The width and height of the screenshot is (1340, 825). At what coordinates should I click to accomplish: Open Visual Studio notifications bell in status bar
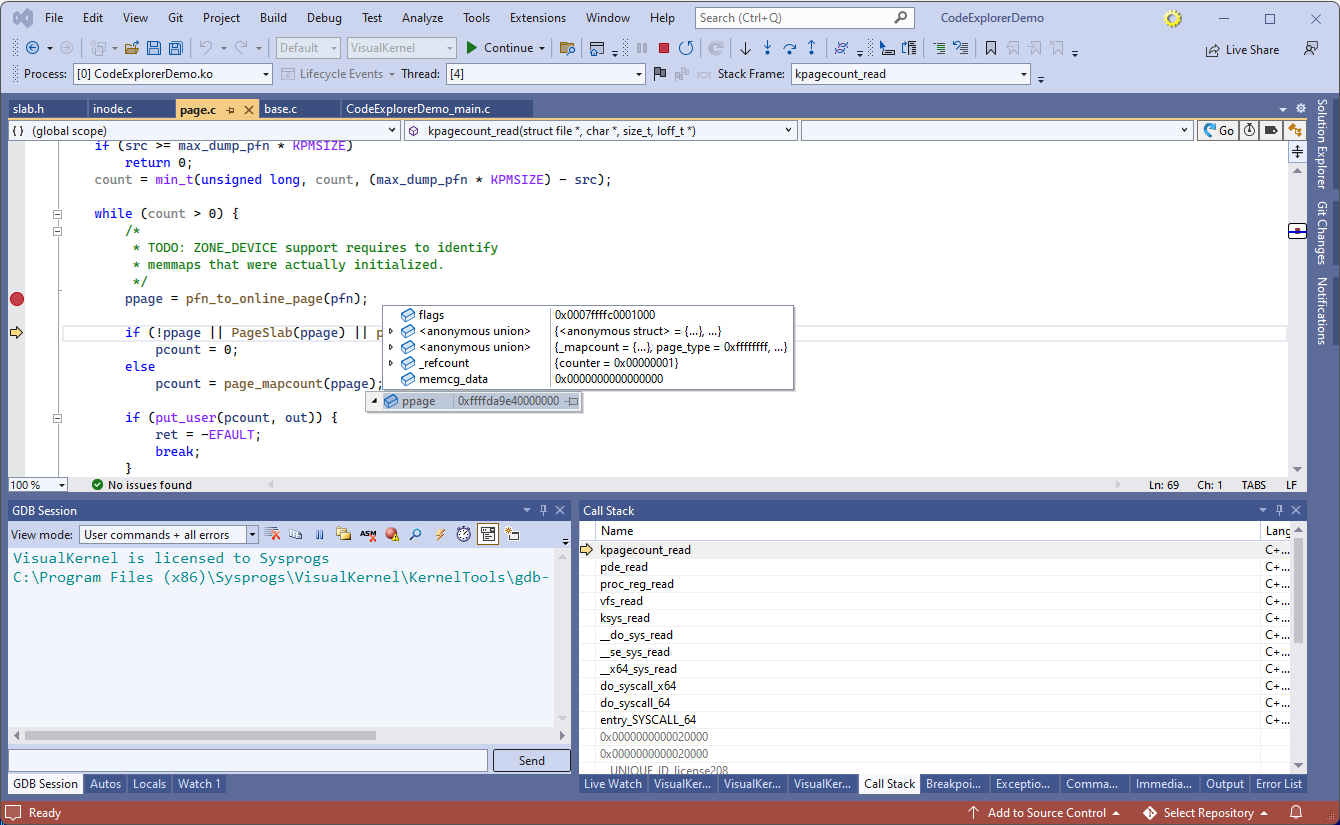click(1296, 813)
